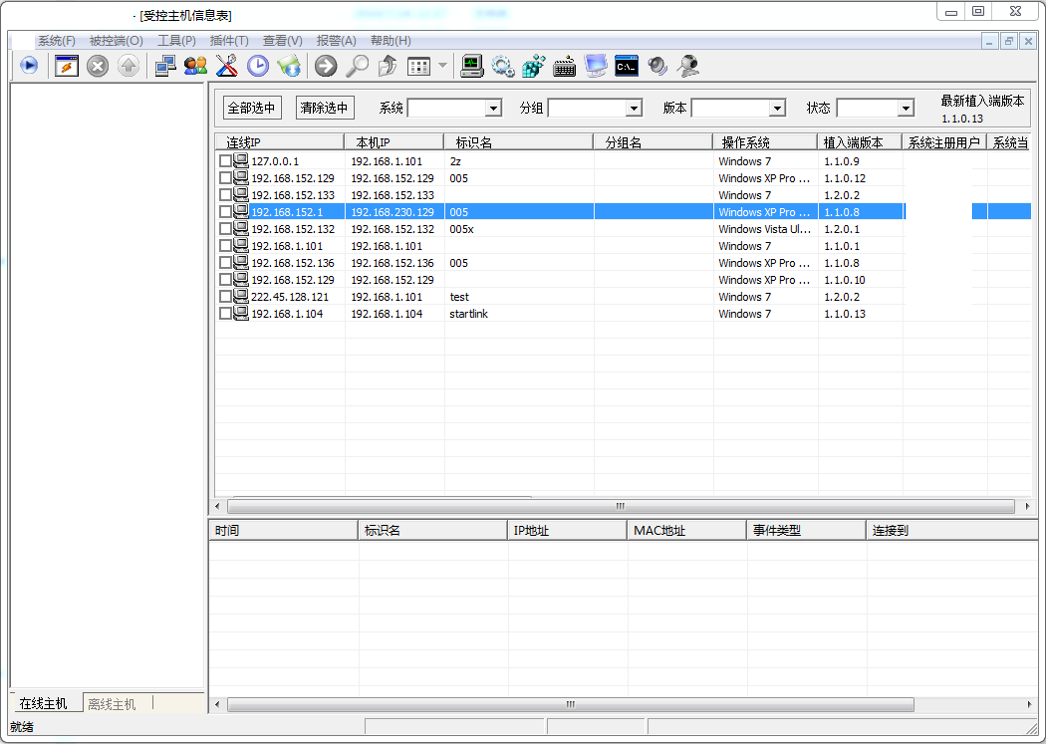1046x744 pixels.
Task: Expand the 系统 filter dropdown
Action: click(493, 108)
